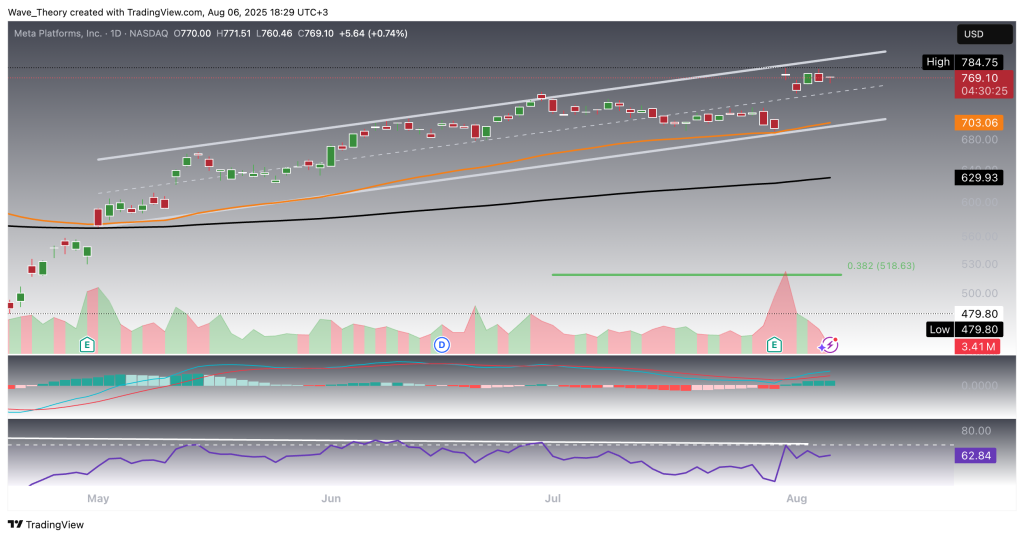Click the Low label on price scale
The width and height of the screenshot is (1024, 538).
(940, 329)
